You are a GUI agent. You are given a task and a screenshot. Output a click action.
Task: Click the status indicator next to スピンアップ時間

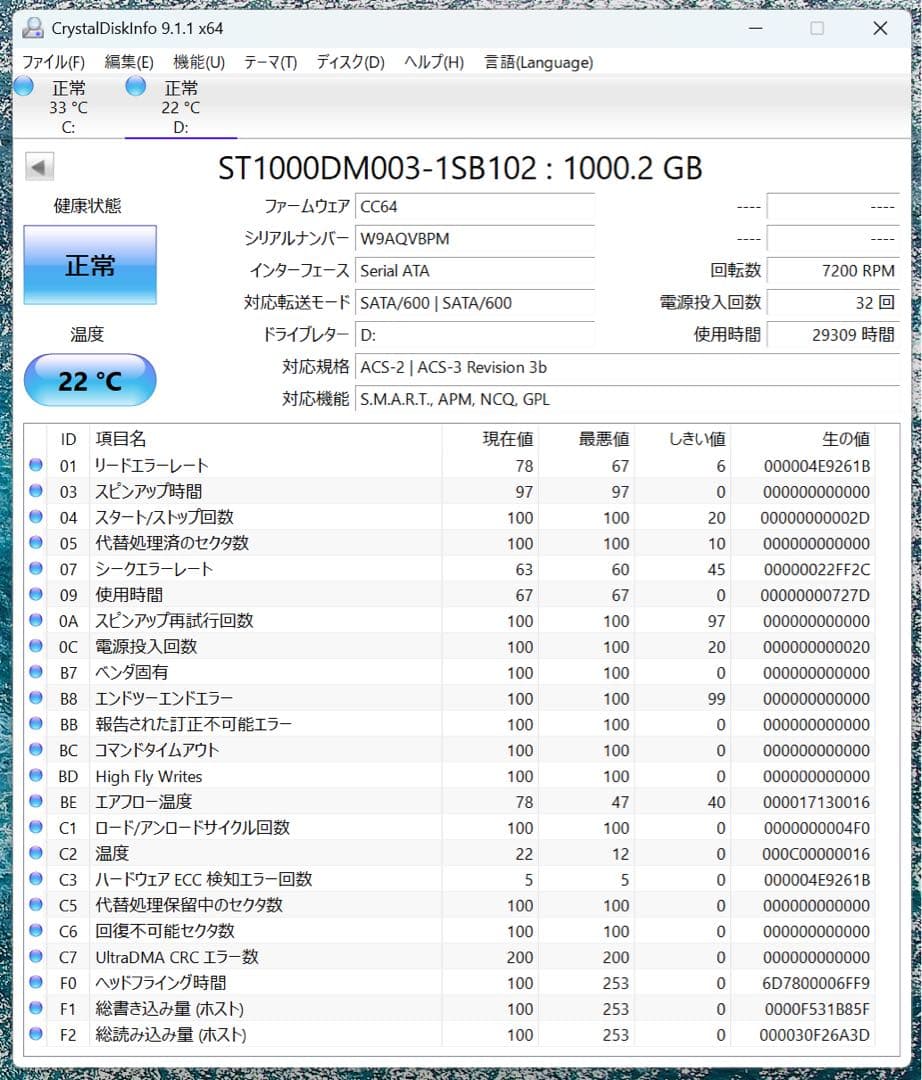[x=35, y=491]
